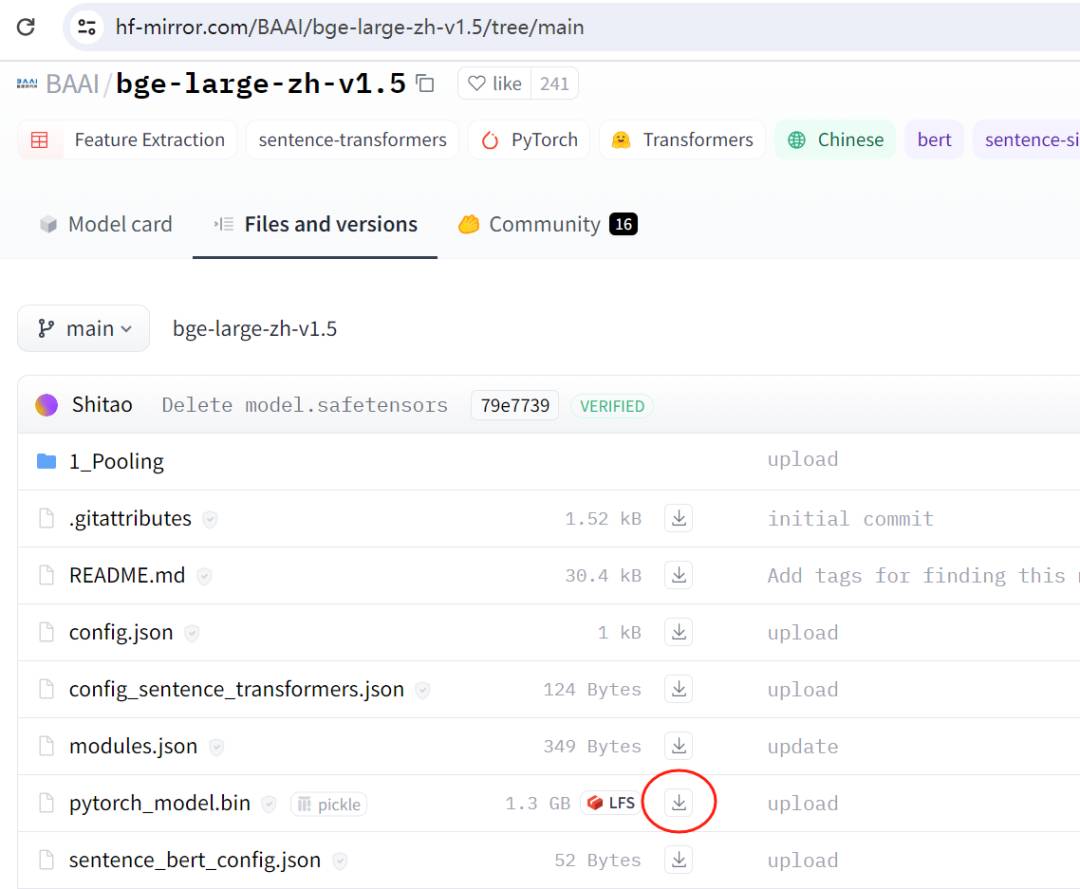Click bge-large-zh-v1.5 breadcrumb path
This screenshot has height=889, width=1080.
click(x=255, y=328)
